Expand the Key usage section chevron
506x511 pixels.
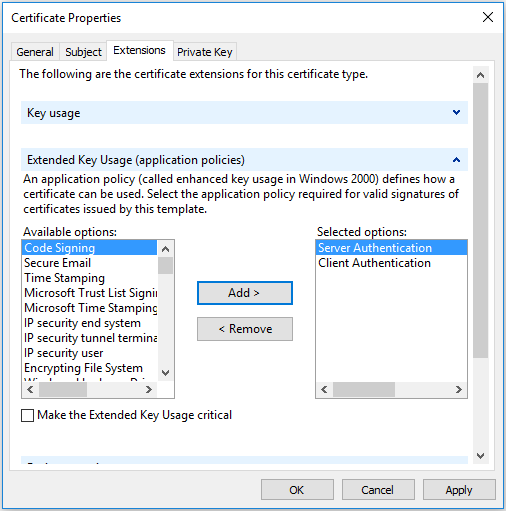[456, 112]
